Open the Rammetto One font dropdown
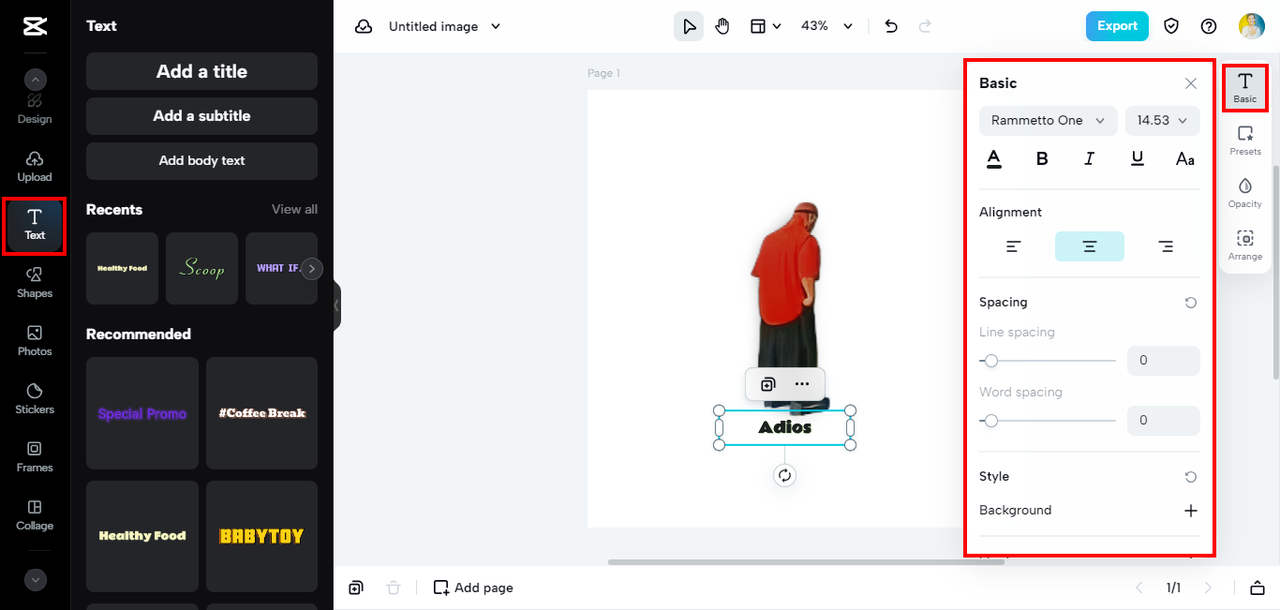 [1048, 120]
